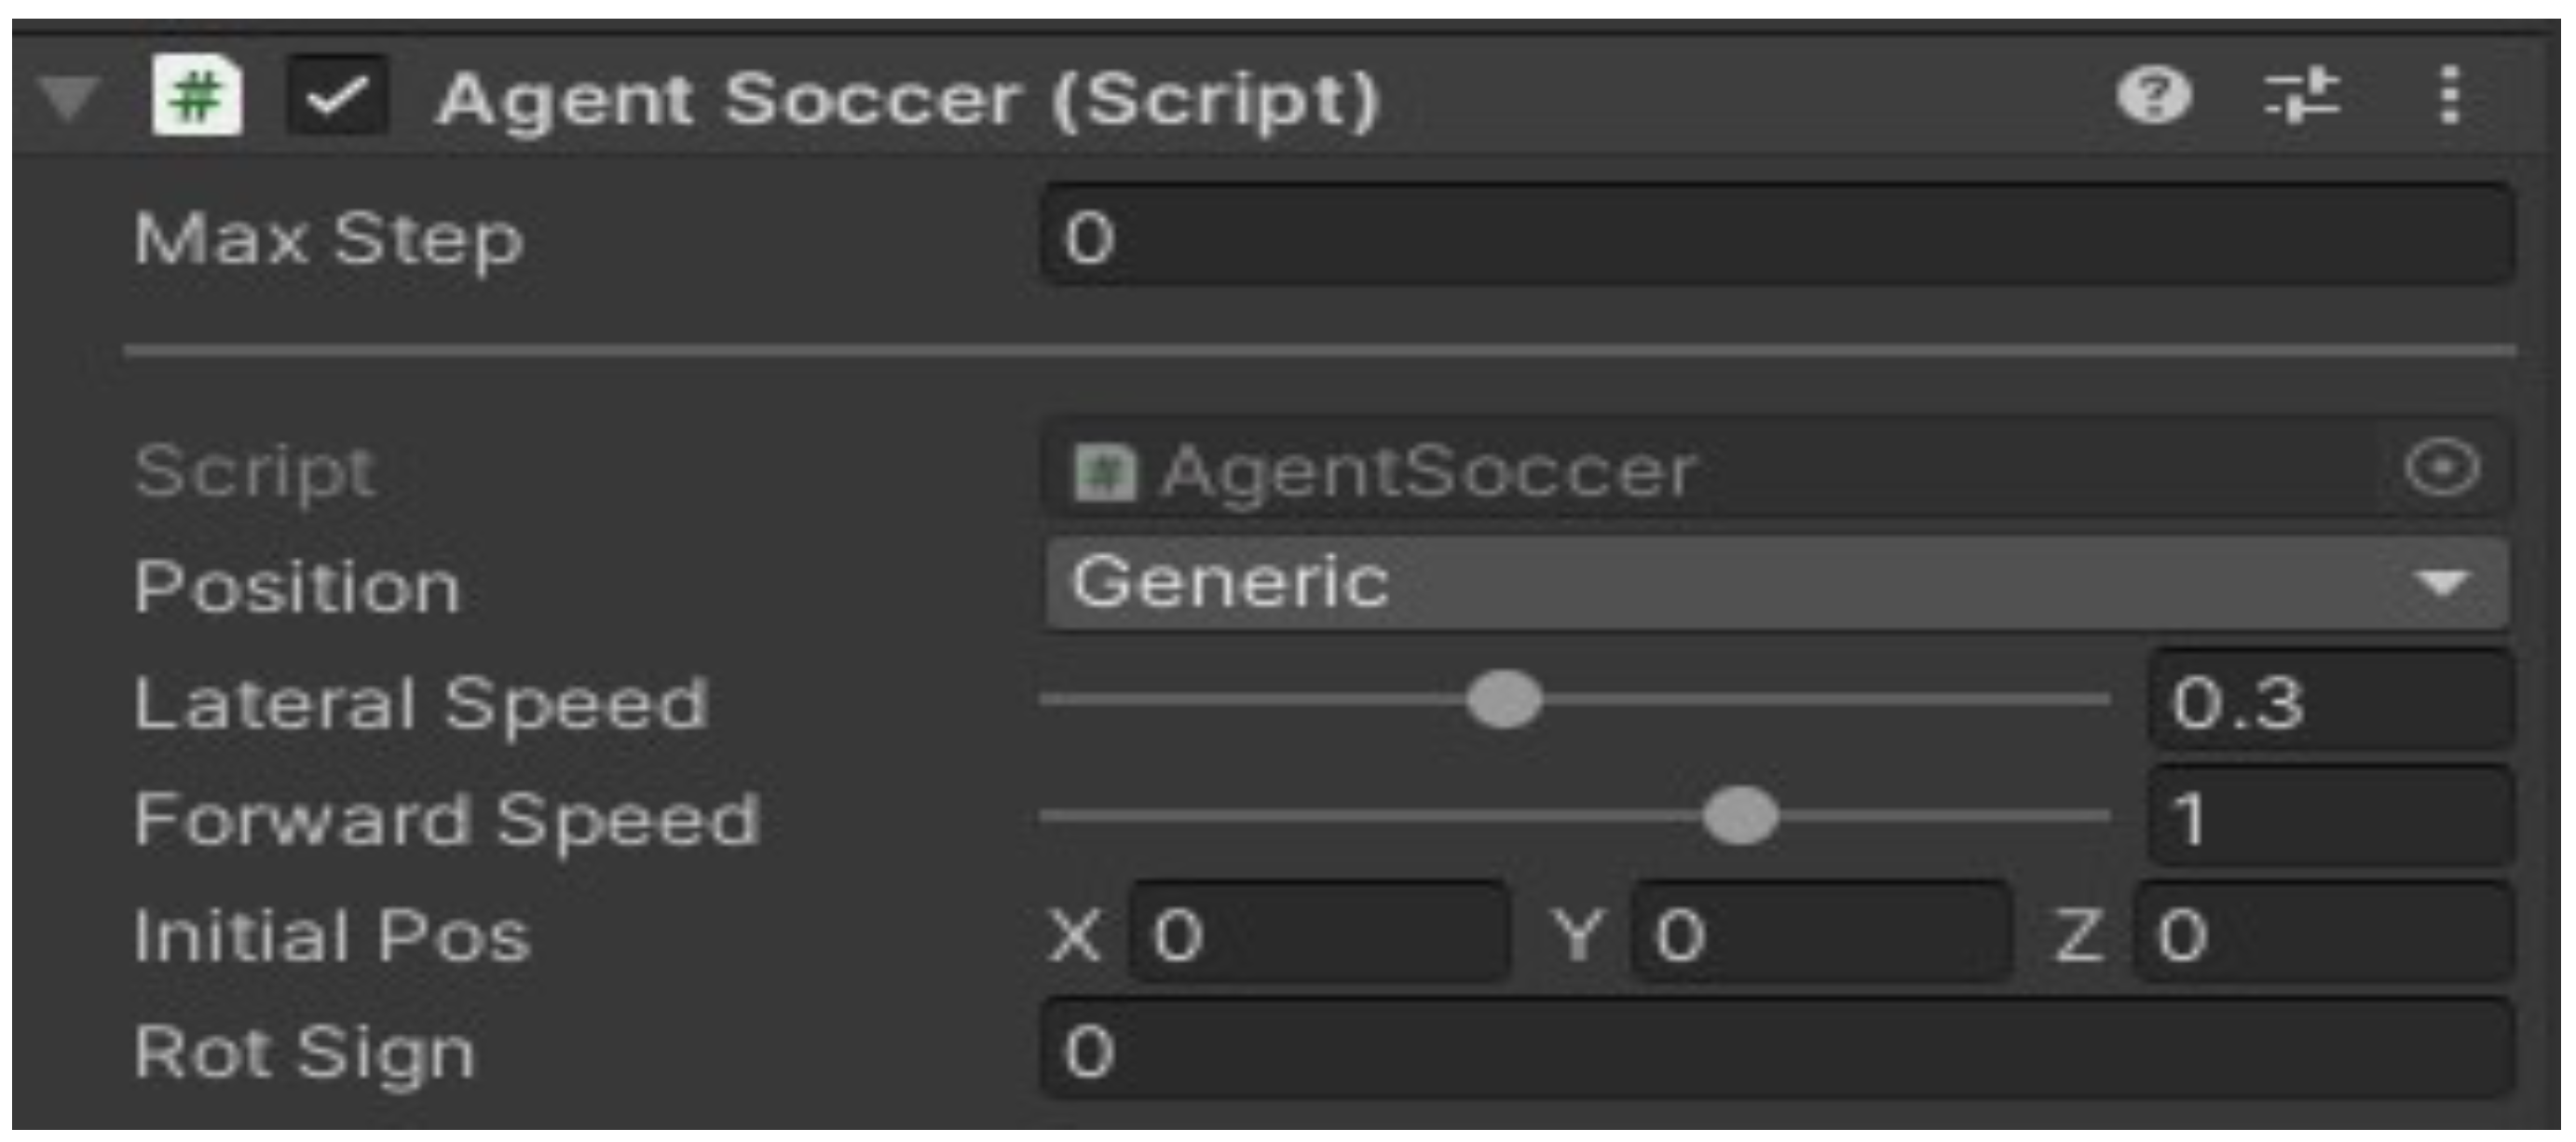The image size is (2576, 1142).
Task: Click the Lateral Speed value field
Action: pos(2328,702)
